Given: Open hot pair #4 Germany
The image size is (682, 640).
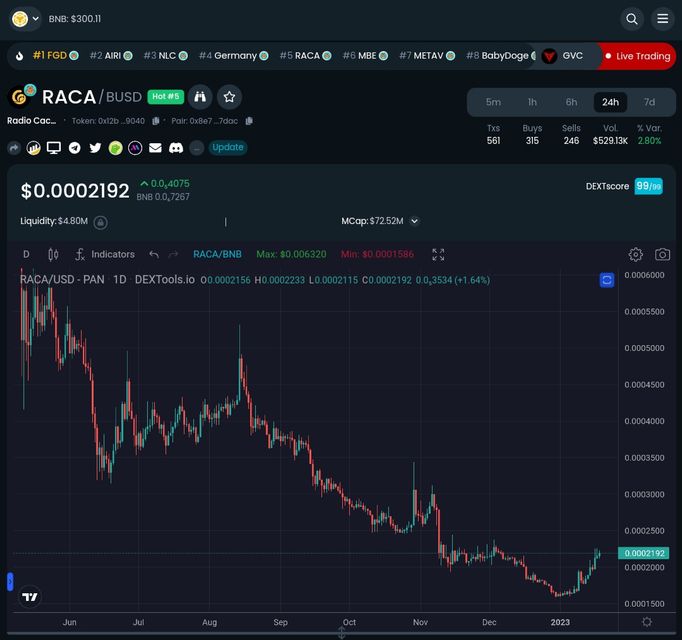Looking at the screenshot, I should click(234, 56).
